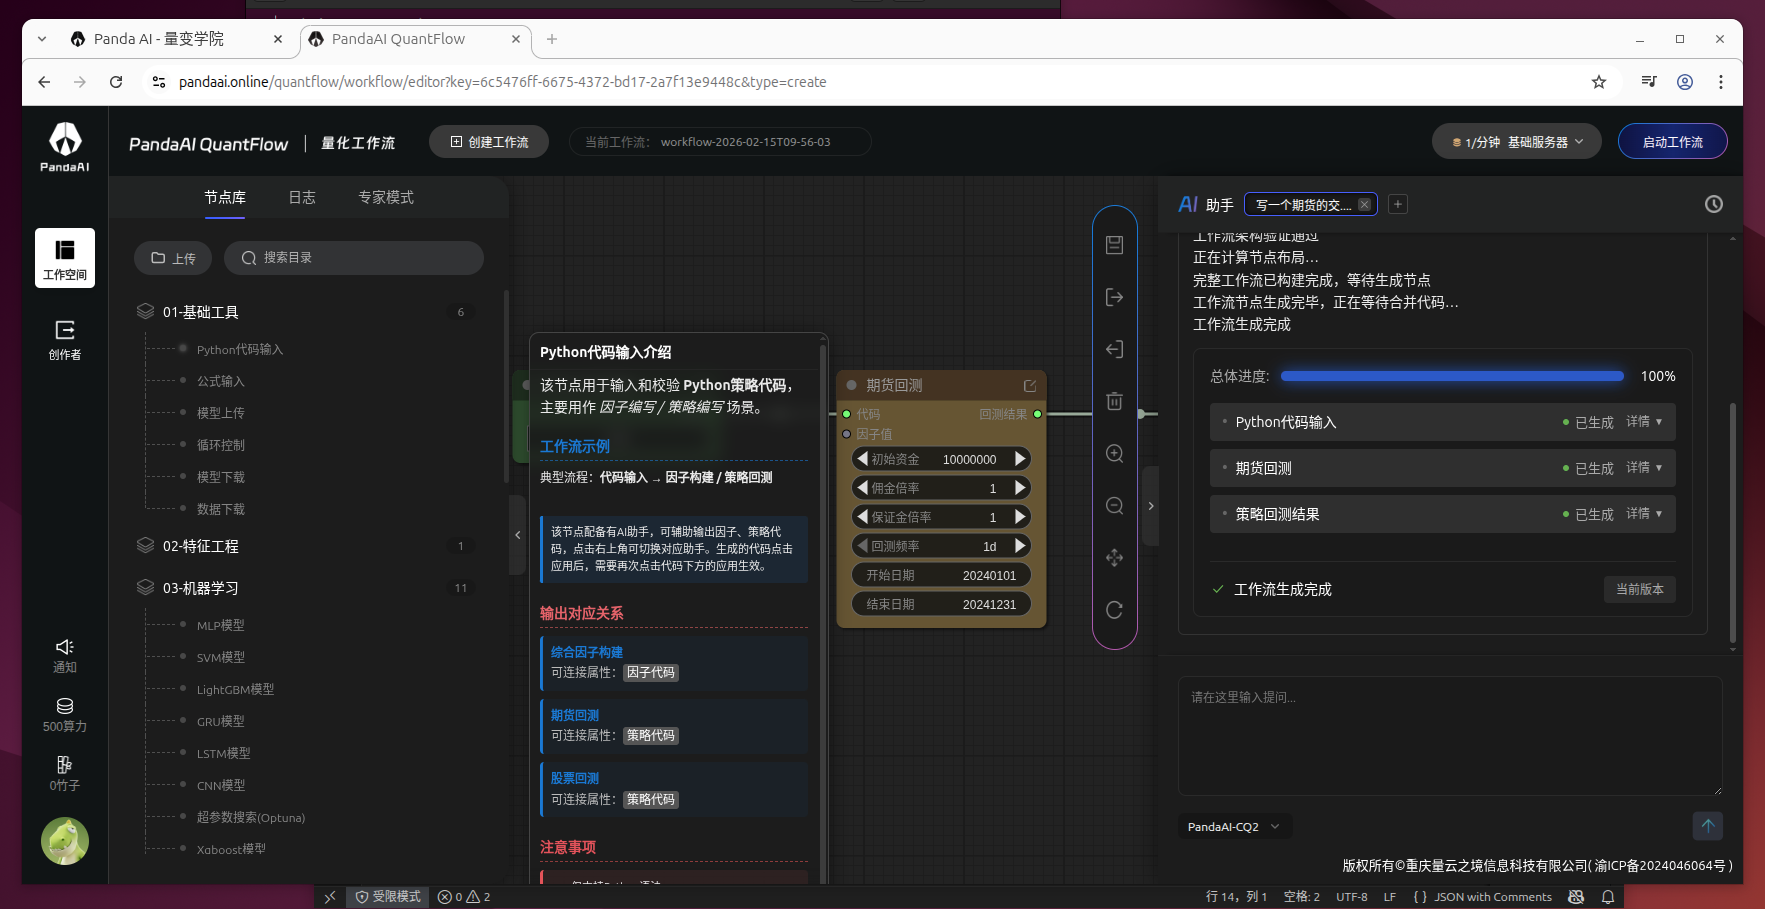Switch to the 节点库 tab
Viewport: 1765px width, 909px height.
point(225,198)
